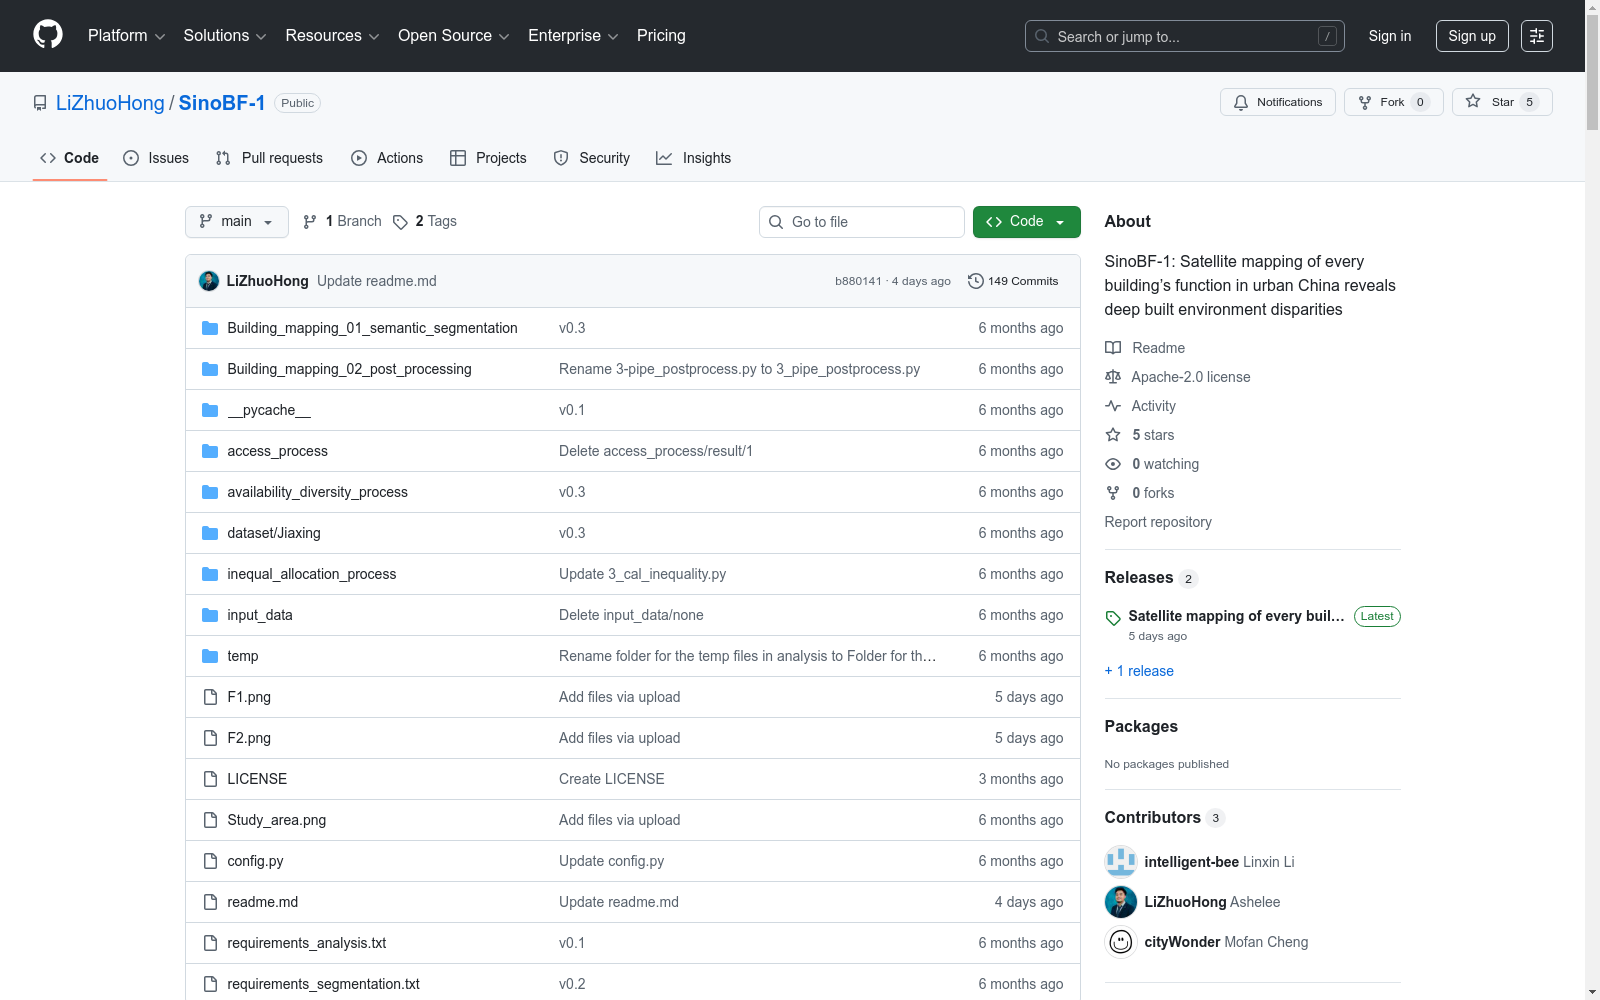This screenshot has width=1600, height=1000.
Task: Open the command palette icon button
Action: pyautogui.click(x=1536, y=36)
